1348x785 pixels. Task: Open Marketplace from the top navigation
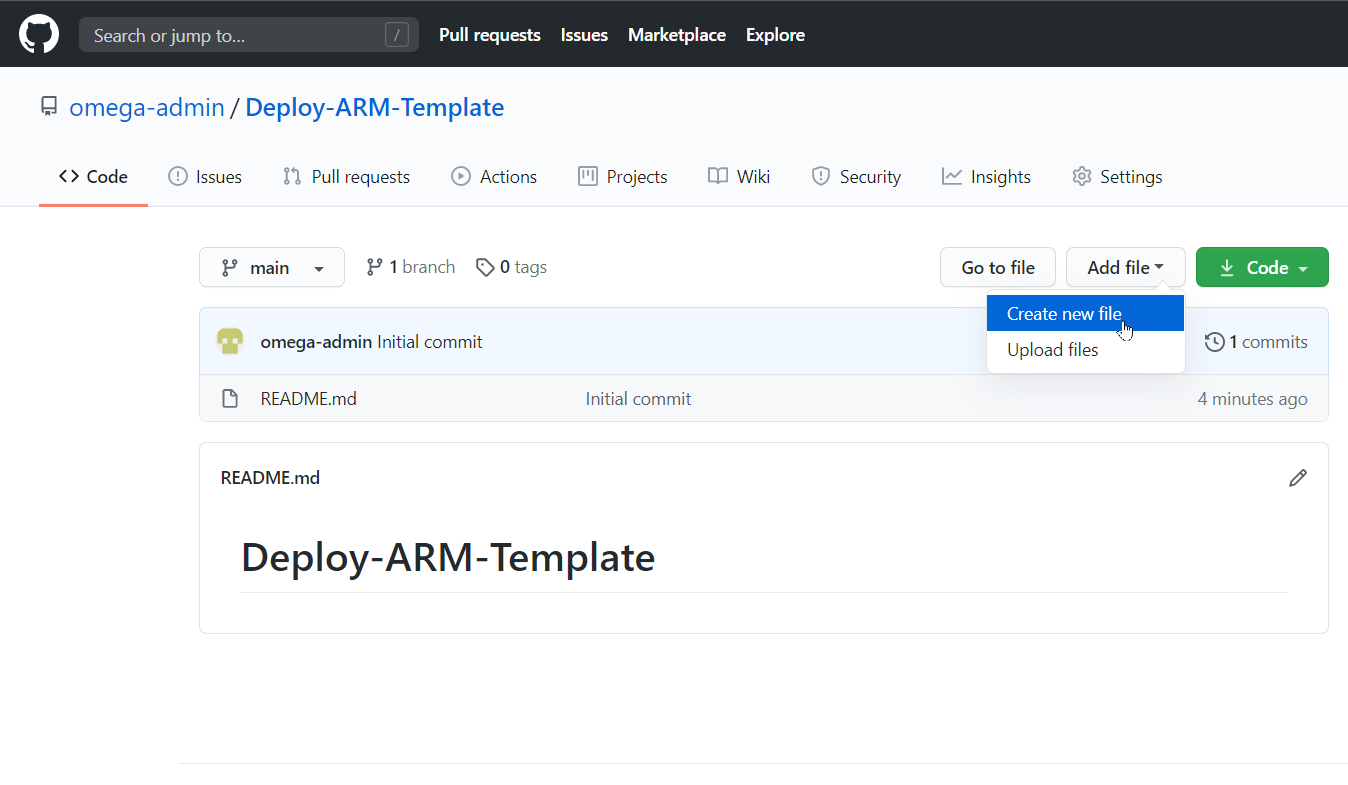click(677, 35)
